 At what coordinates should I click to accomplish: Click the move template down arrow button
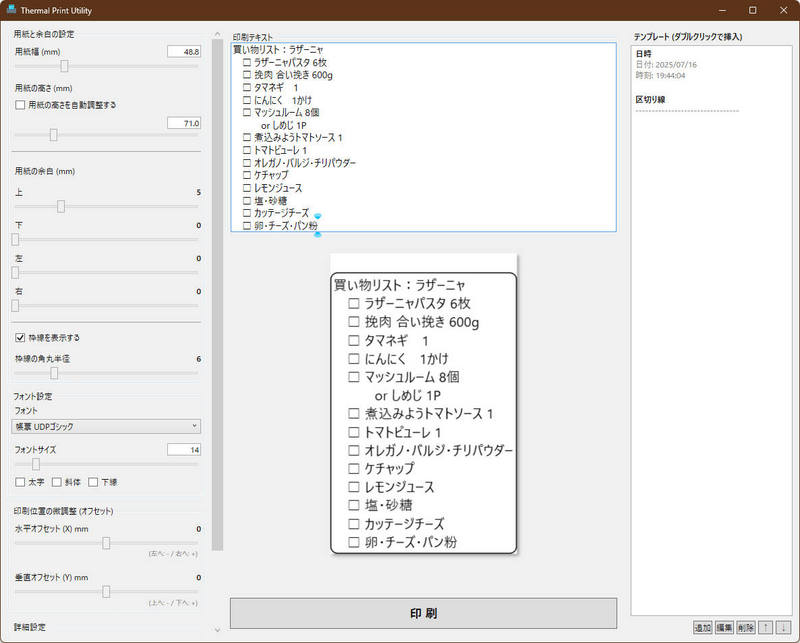[782, 628]
